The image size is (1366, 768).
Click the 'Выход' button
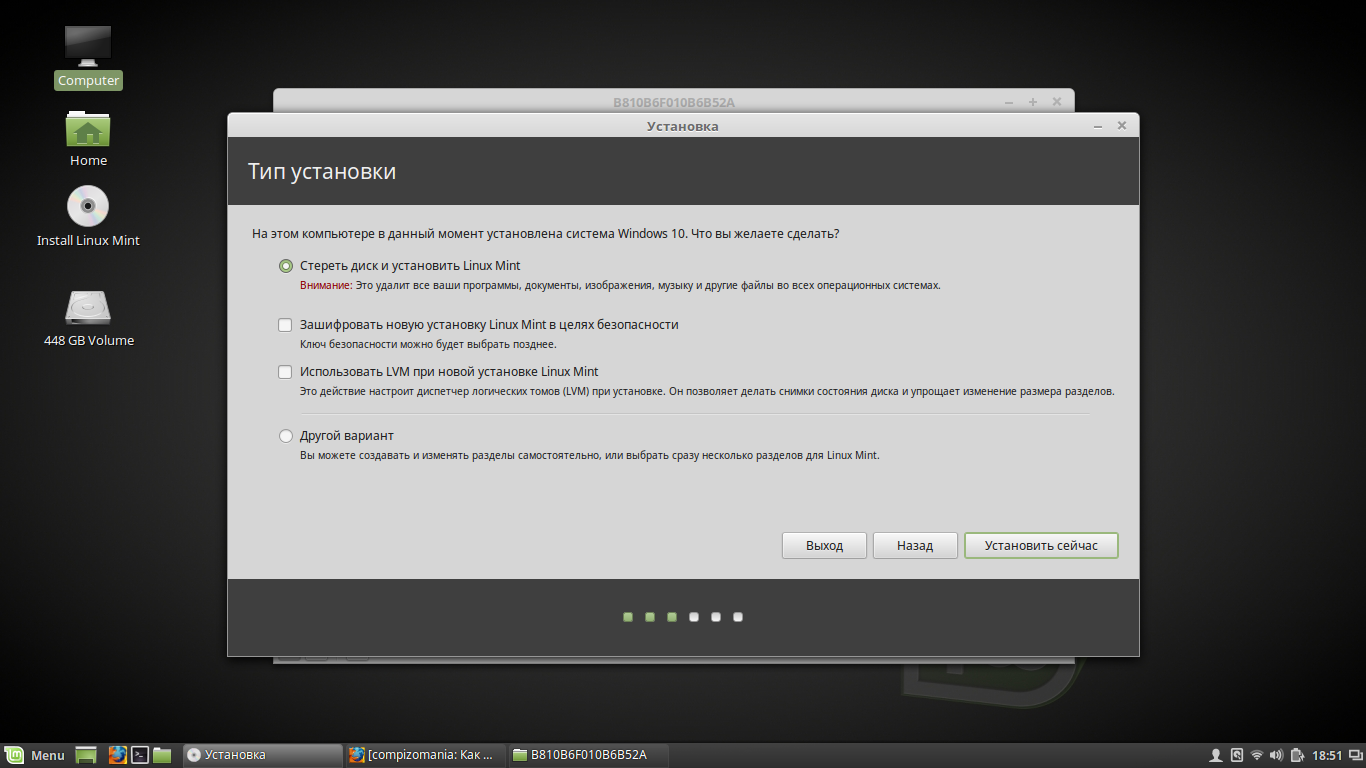[824, 546]
